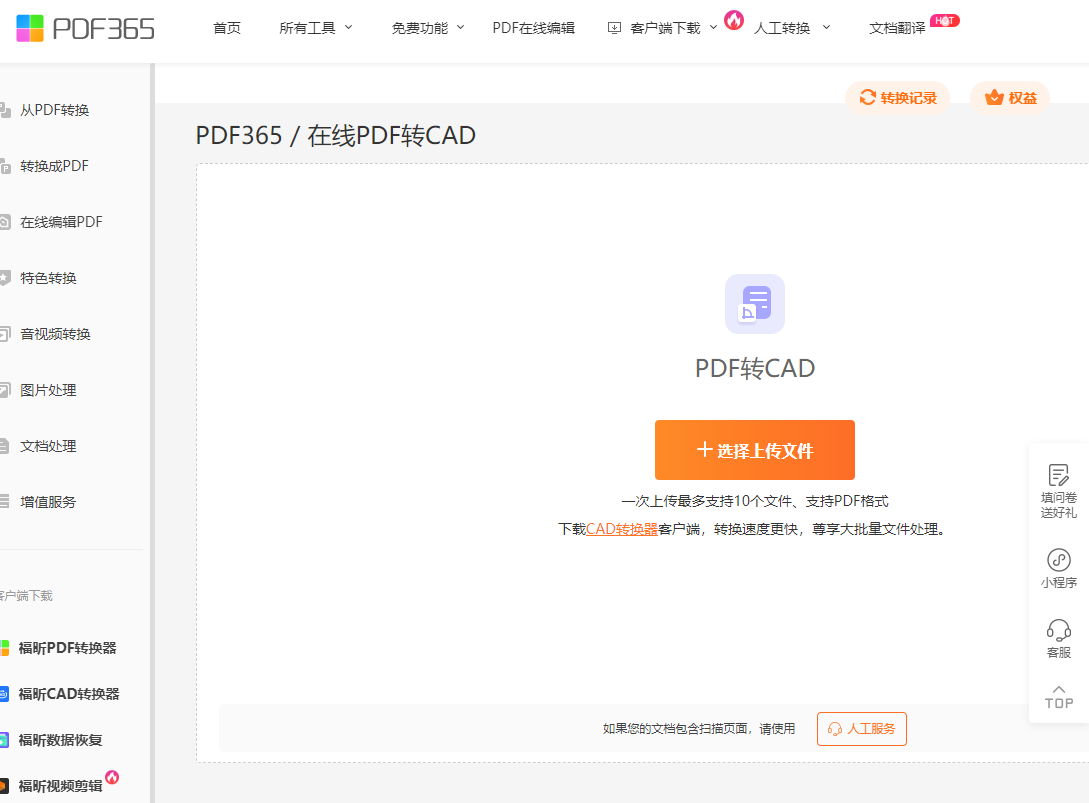Open PDF在线编辑 from top navigation

pyautogui.click(x=533, y=28)
